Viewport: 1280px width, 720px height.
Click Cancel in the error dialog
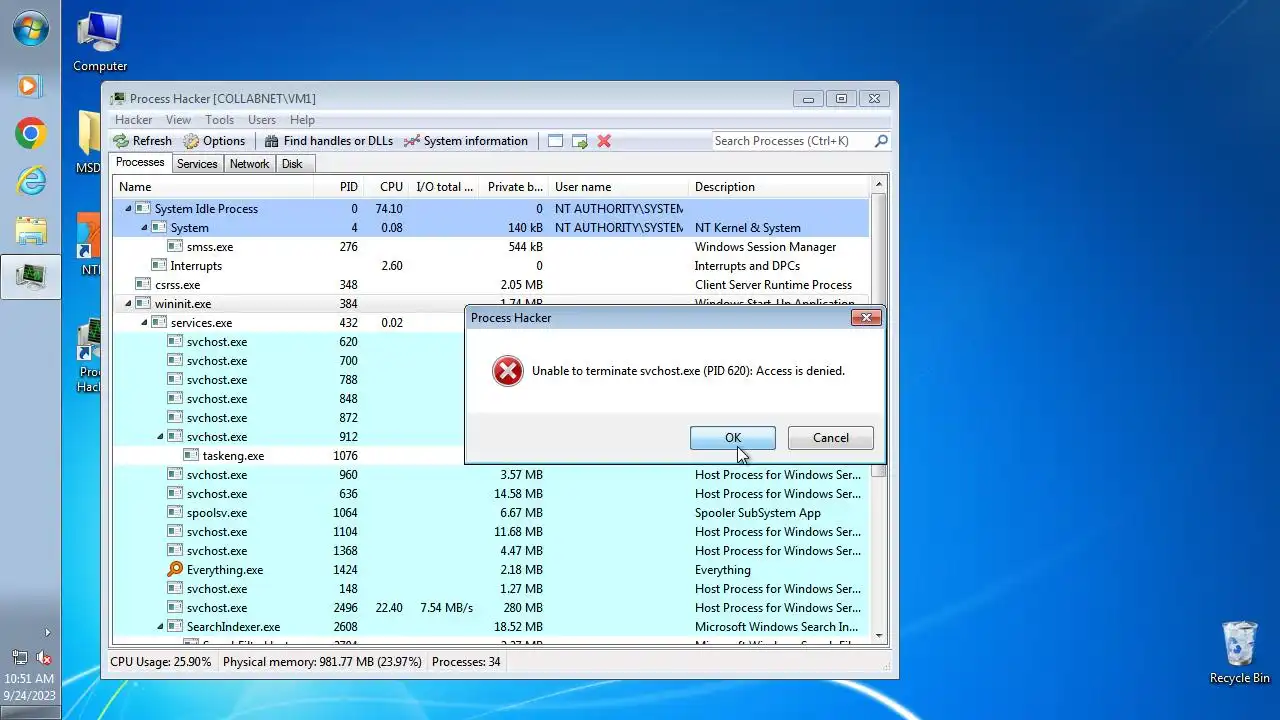tap(830, 438)
